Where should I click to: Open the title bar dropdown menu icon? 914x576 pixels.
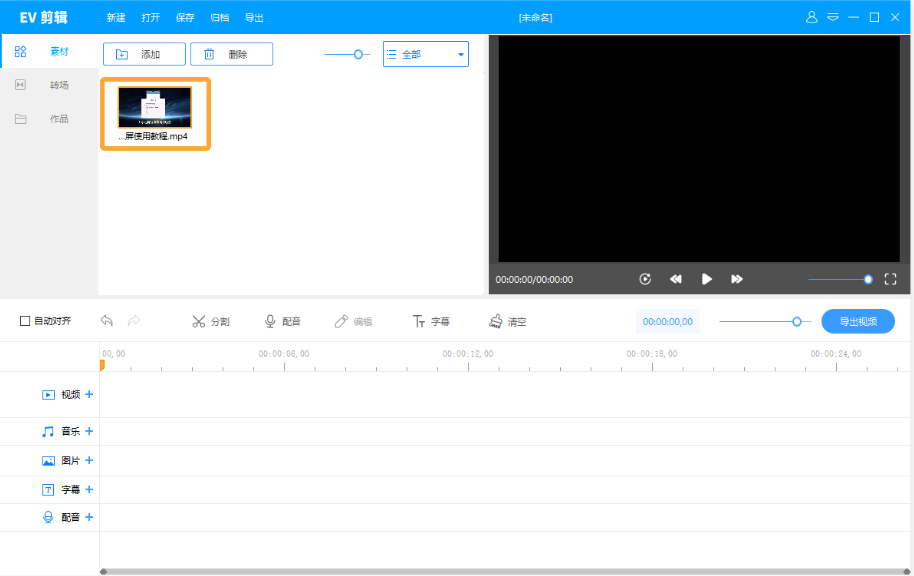pyautogui.click(x=832, y=17)
